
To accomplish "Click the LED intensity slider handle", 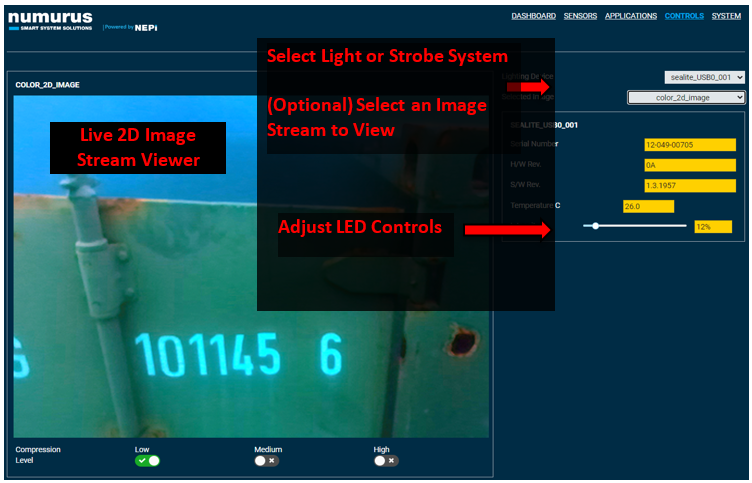I will click(595, 225).
